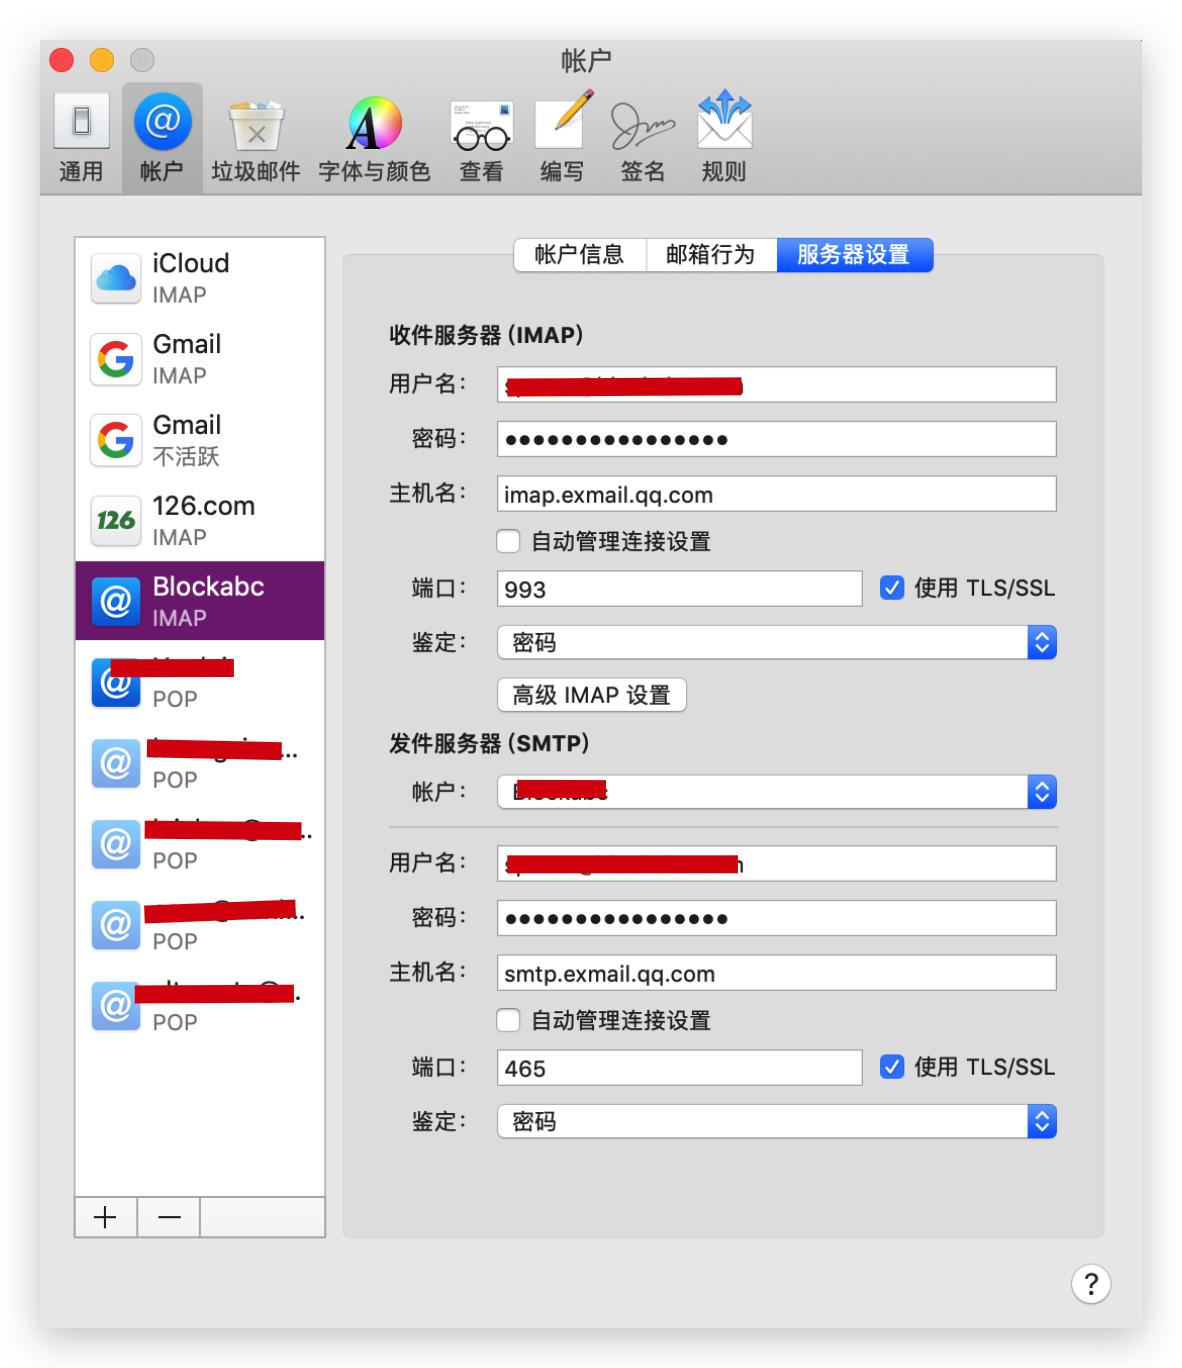Select the 签名 preferences icon
This screenshot has height=1368, width=1182.
pyautogui.click(x=641, y=137)
